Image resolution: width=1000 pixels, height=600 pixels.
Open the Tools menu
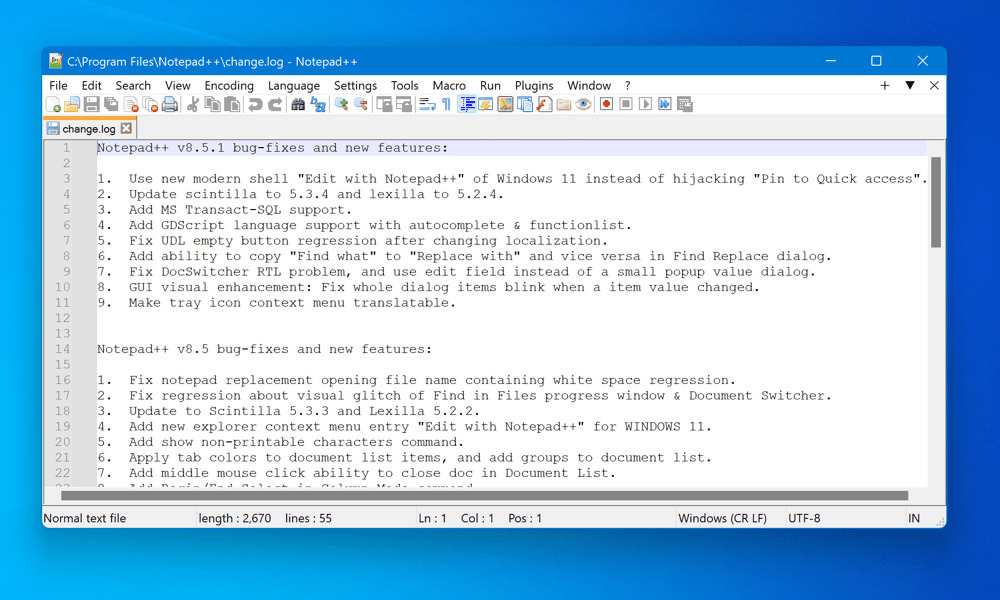click(404, 85)
